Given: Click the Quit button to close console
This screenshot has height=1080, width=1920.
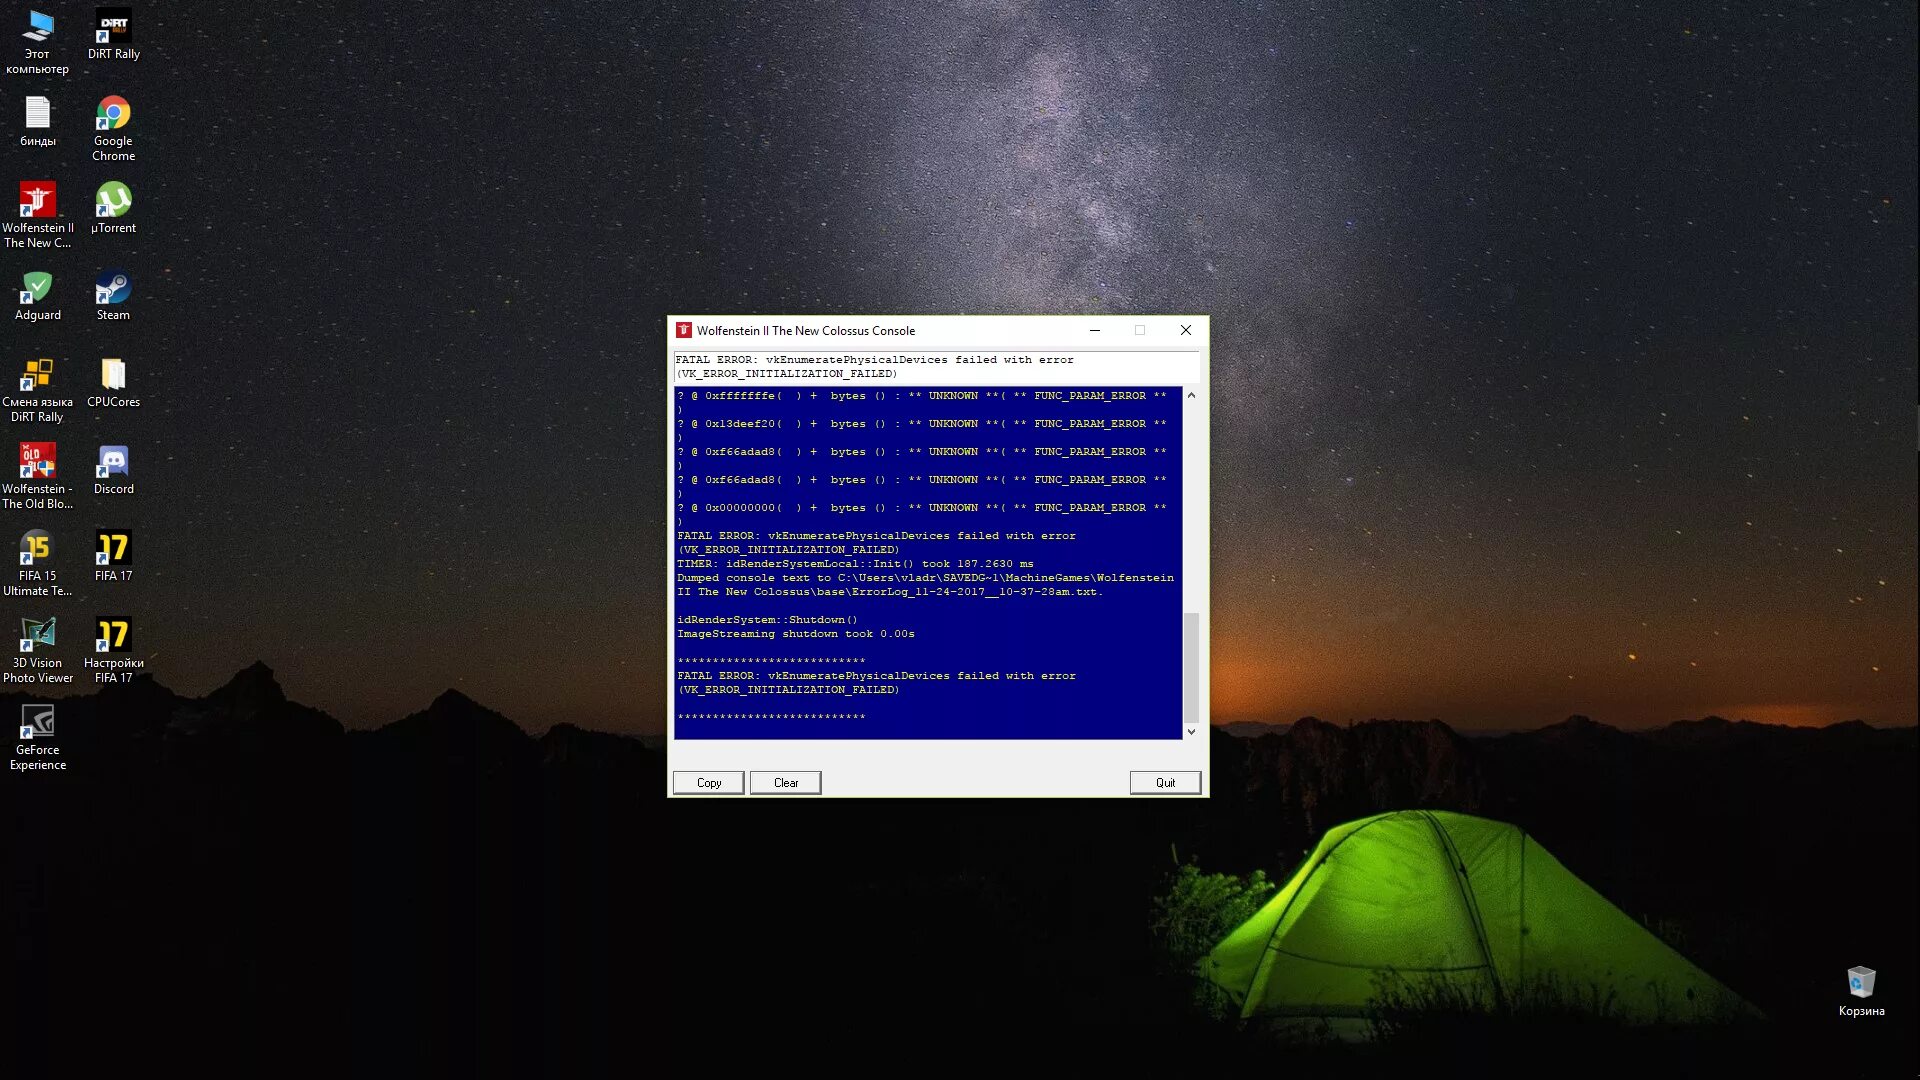Looking at the screenshot, I should coord(1164,782).
